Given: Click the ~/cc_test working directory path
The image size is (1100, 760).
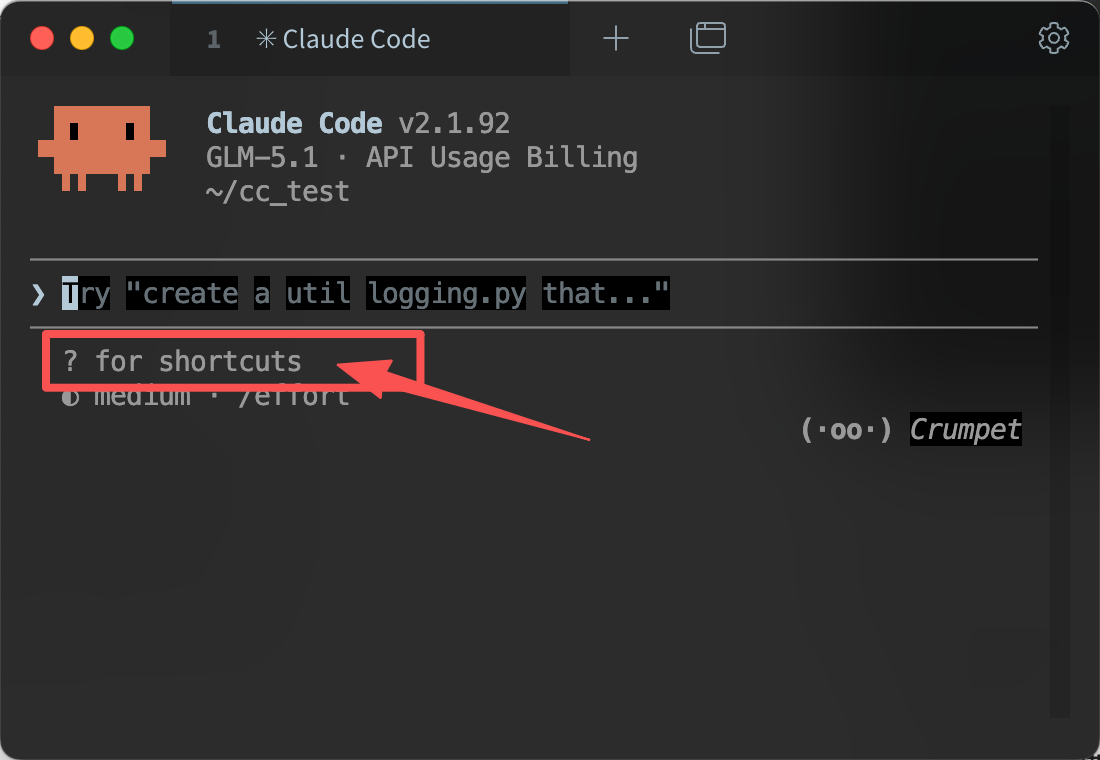Looking at the screenshot, I should pos(278,192).
